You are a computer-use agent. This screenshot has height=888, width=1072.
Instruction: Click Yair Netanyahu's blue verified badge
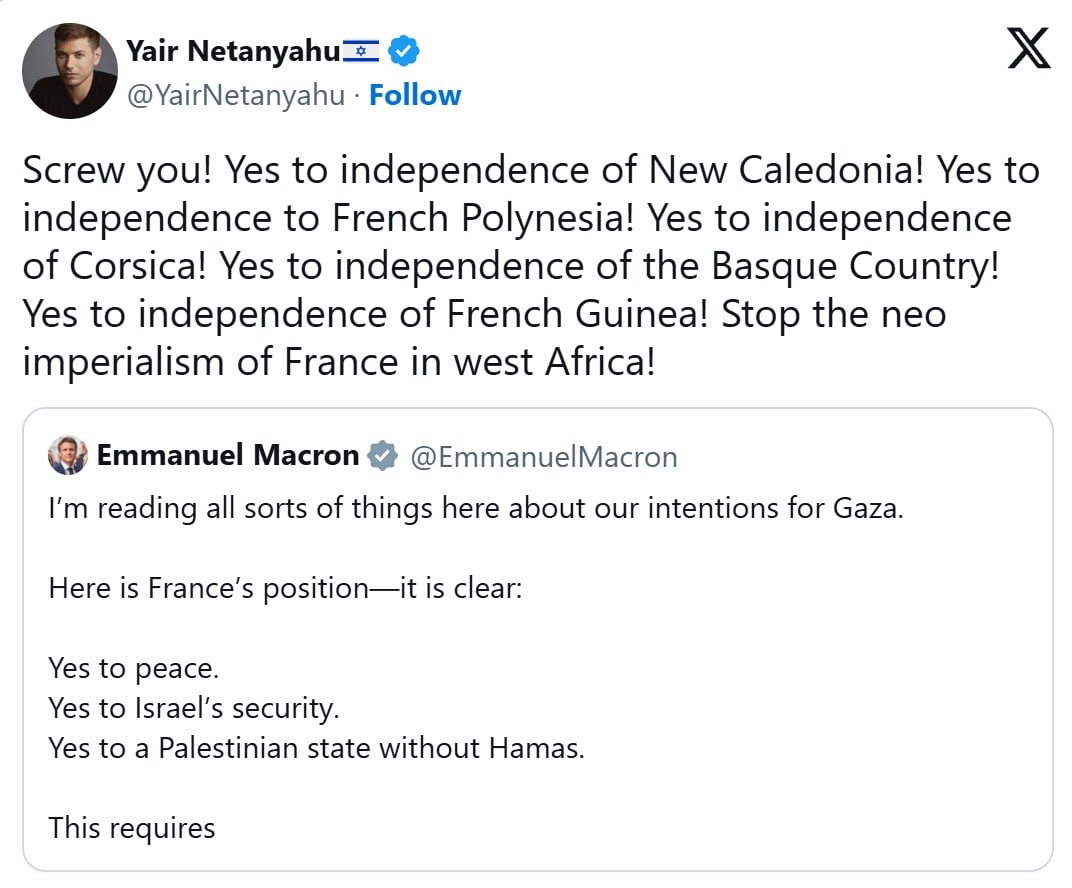point(404,50)
